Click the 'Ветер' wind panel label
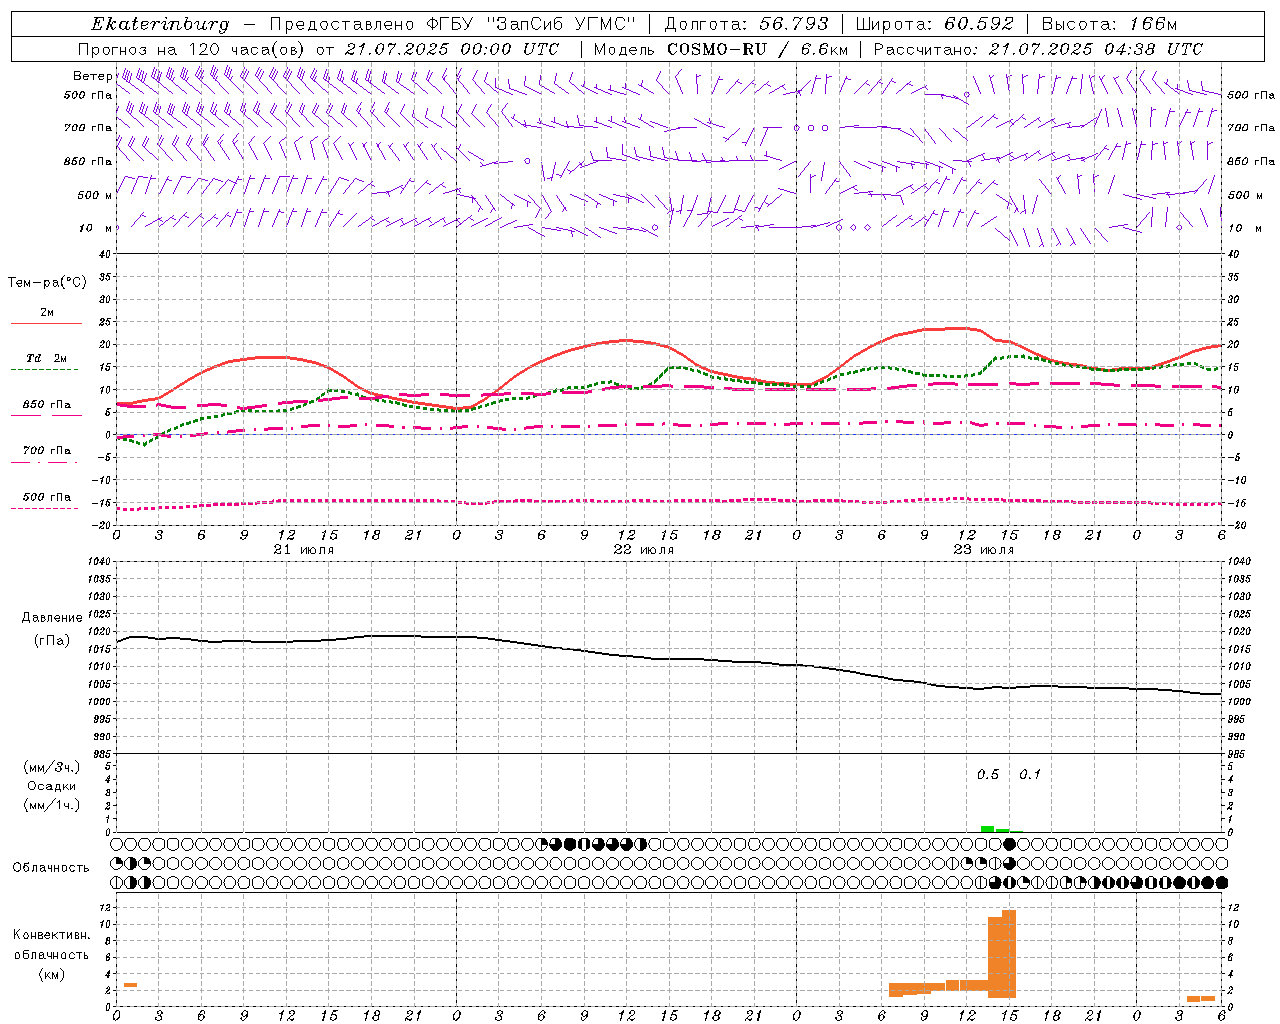Image resolution: width=1280 pixels, height=1024 pixels. coord(92,76)
